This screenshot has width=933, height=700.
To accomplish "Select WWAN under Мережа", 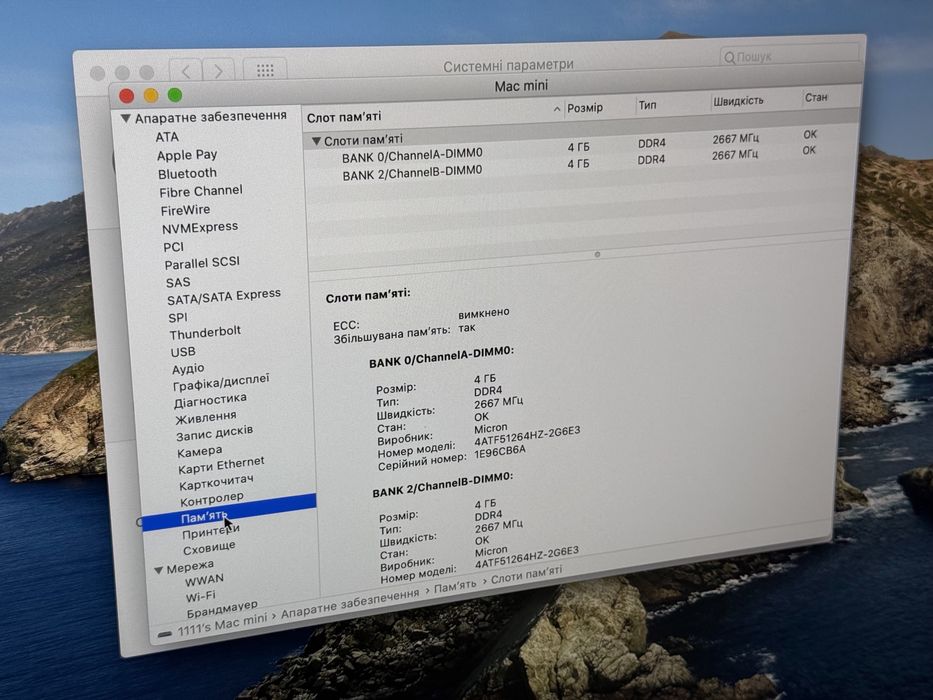I will [204, 580].
